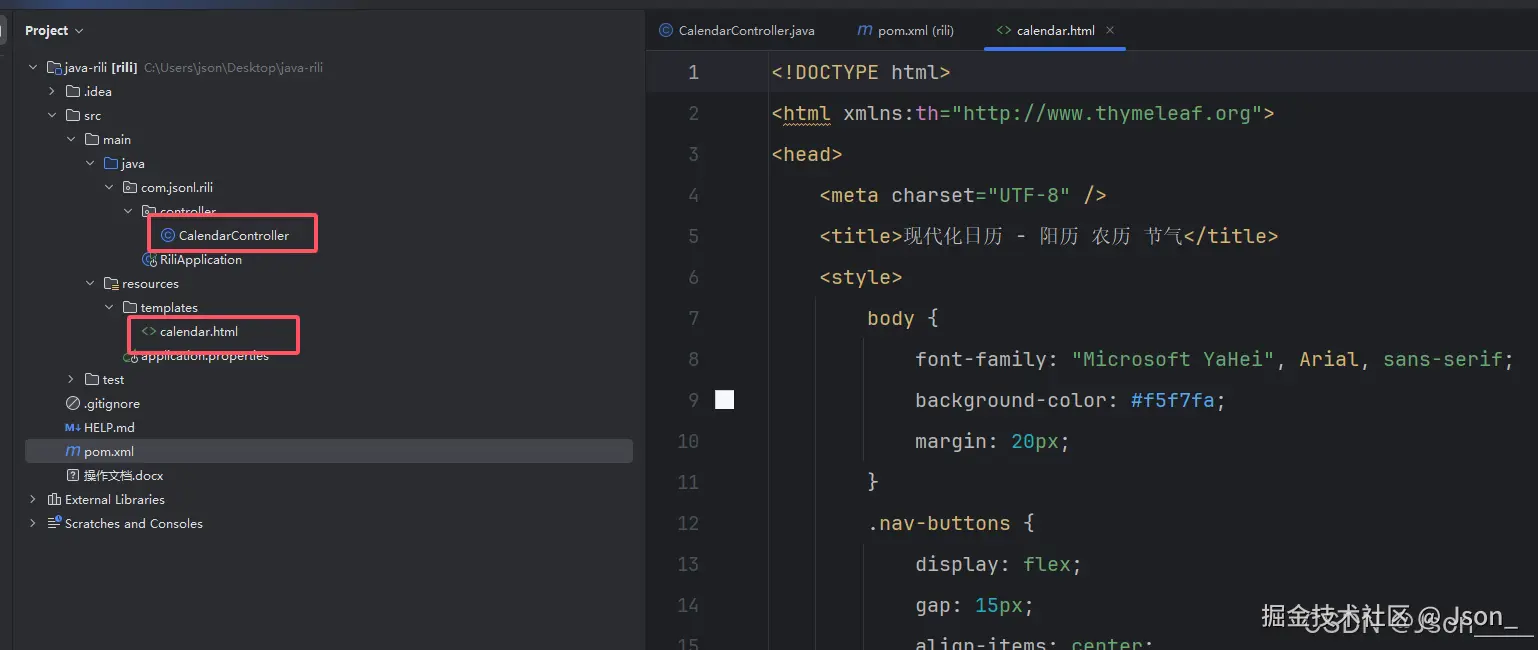Click line number 9 in gutter

693,400
